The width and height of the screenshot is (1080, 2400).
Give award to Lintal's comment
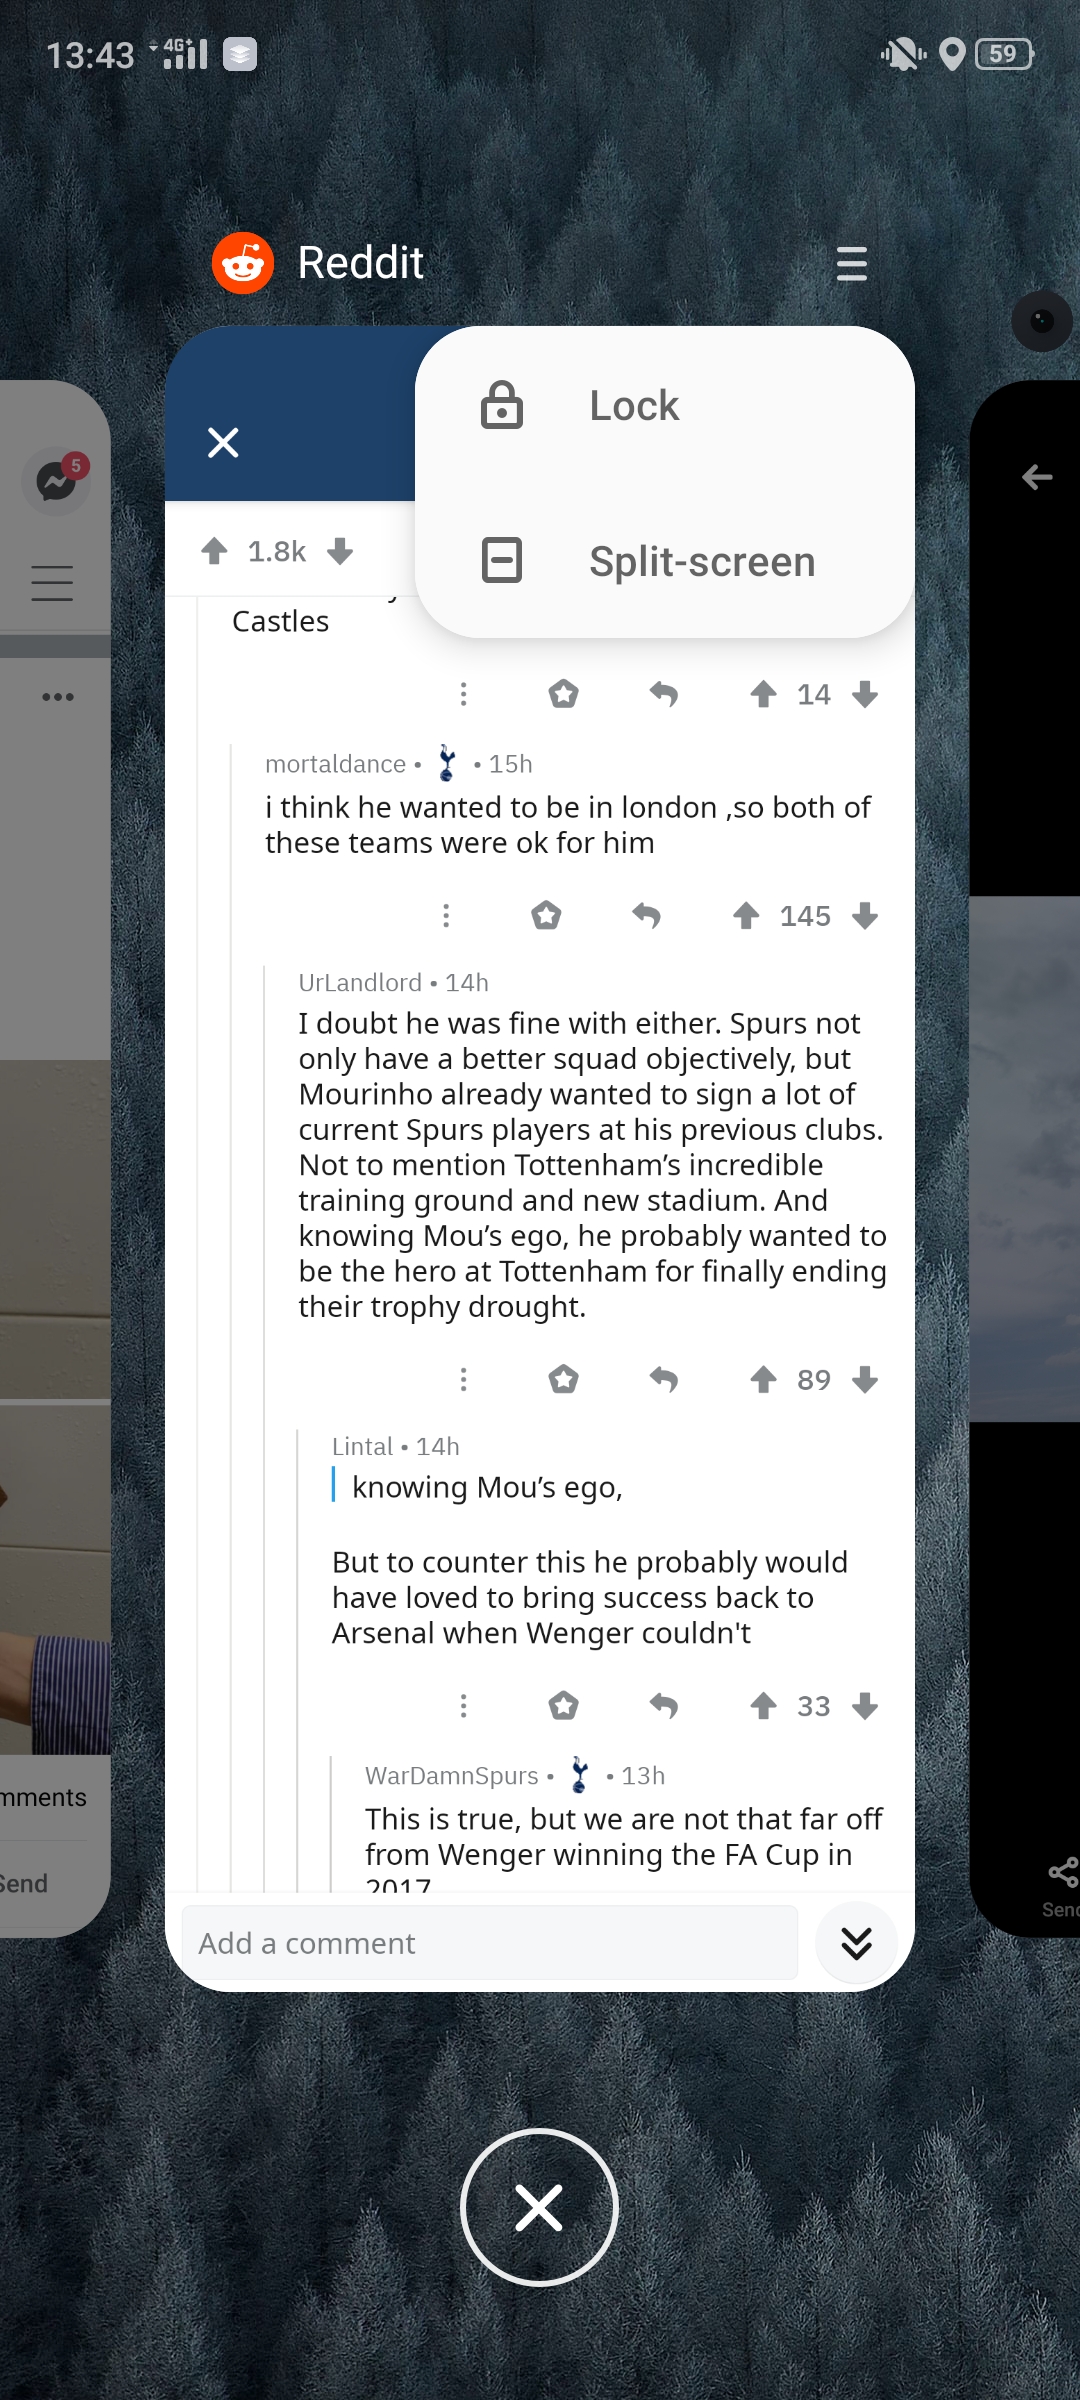564,1706
